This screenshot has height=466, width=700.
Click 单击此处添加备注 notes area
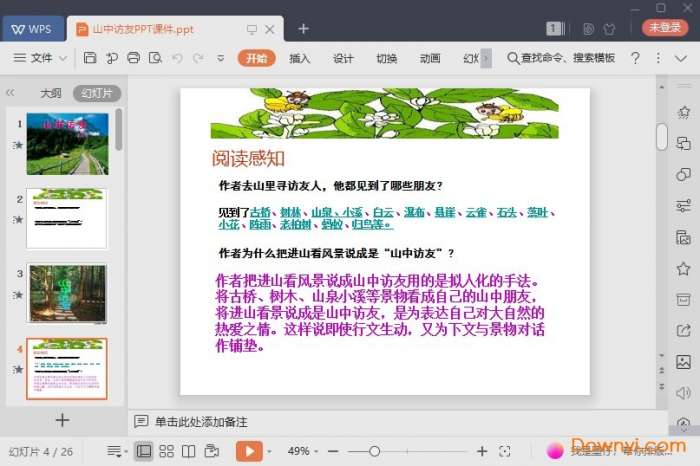tap(201, 422)
